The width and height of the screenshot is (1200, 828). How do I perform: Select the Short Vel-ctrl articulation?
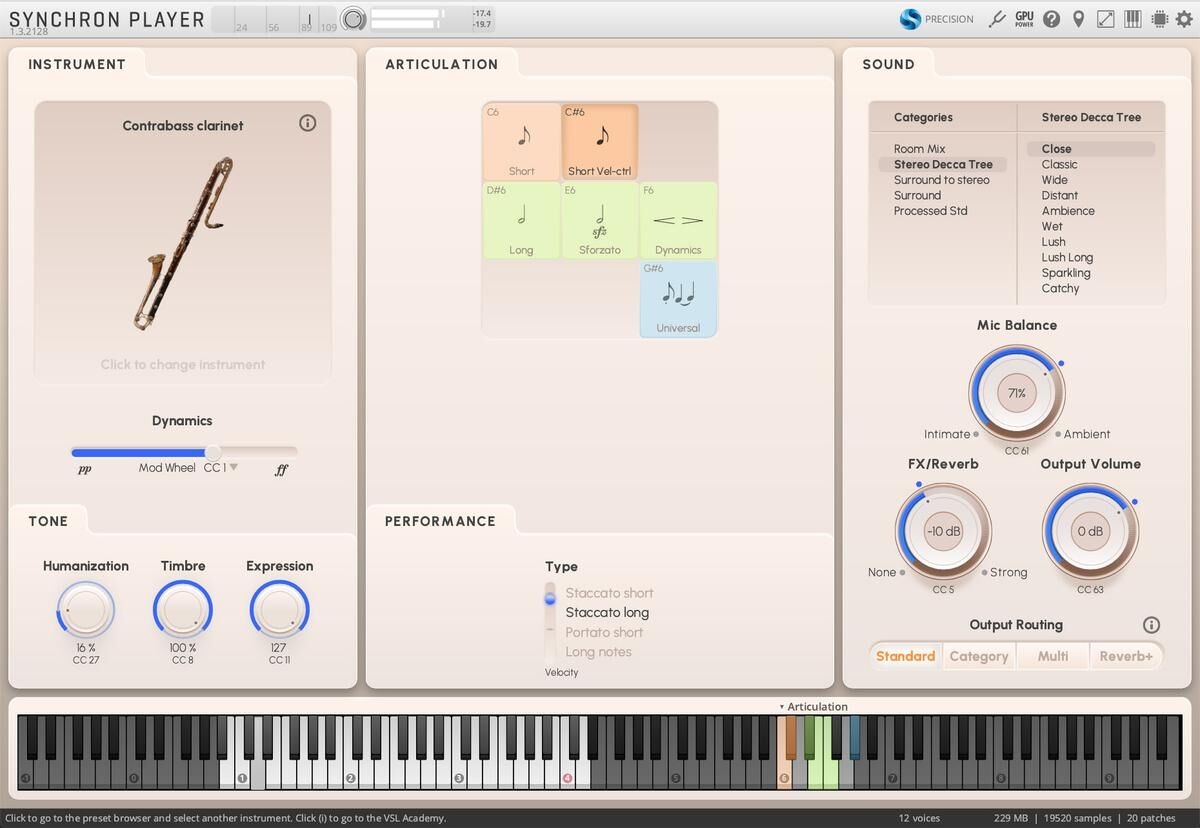point(600,142)
